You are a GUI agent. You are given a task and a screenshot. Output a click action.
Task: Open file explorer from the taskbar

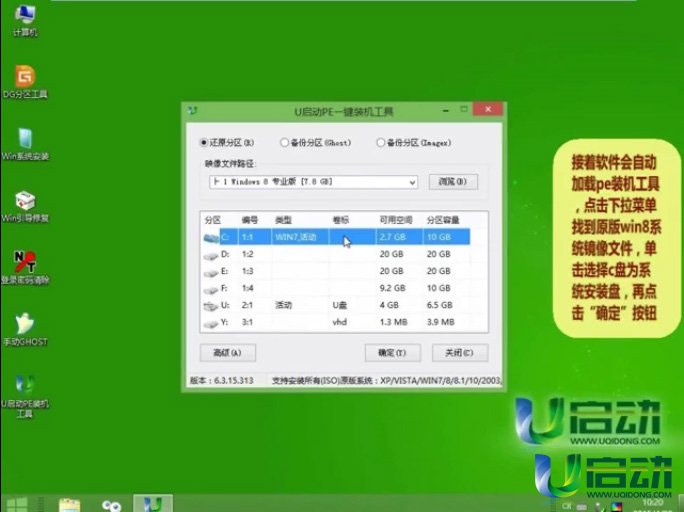[x=69, y=505]
